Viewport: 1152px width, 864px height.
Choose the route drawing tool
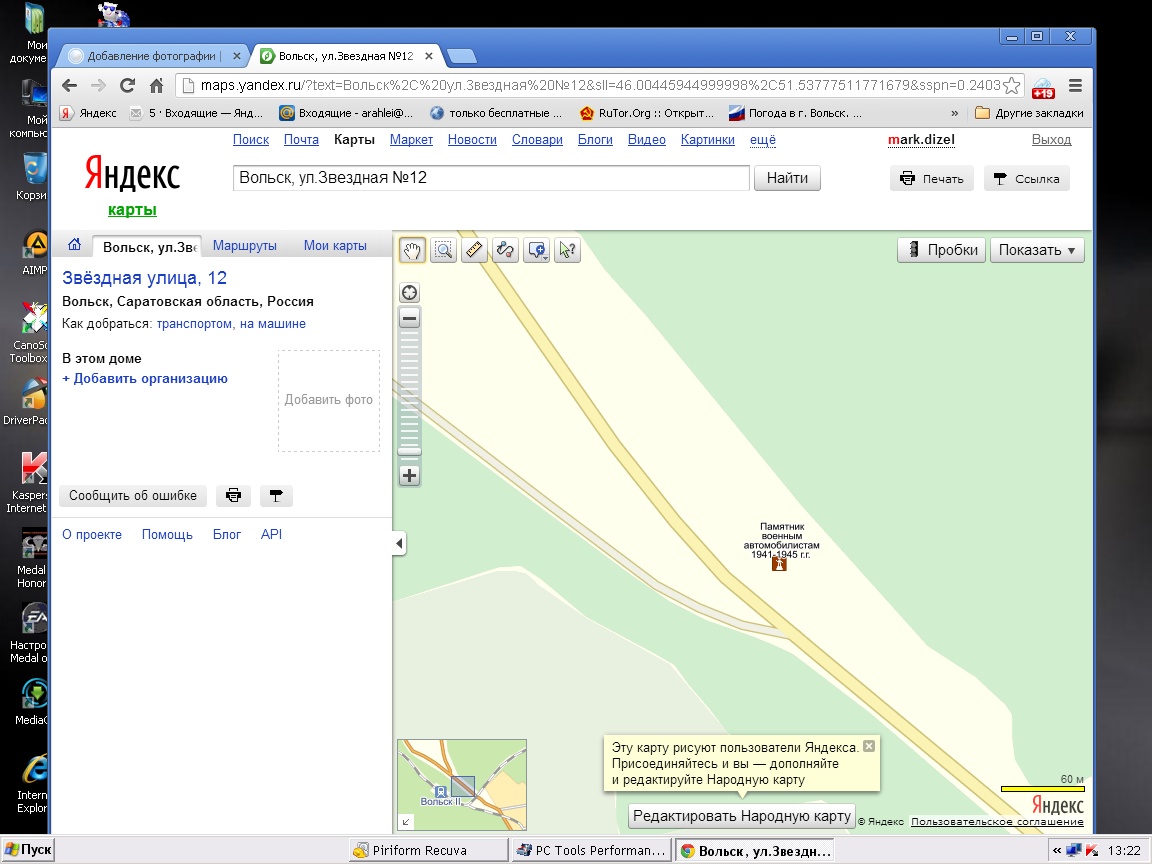click(x=505, y=251)
